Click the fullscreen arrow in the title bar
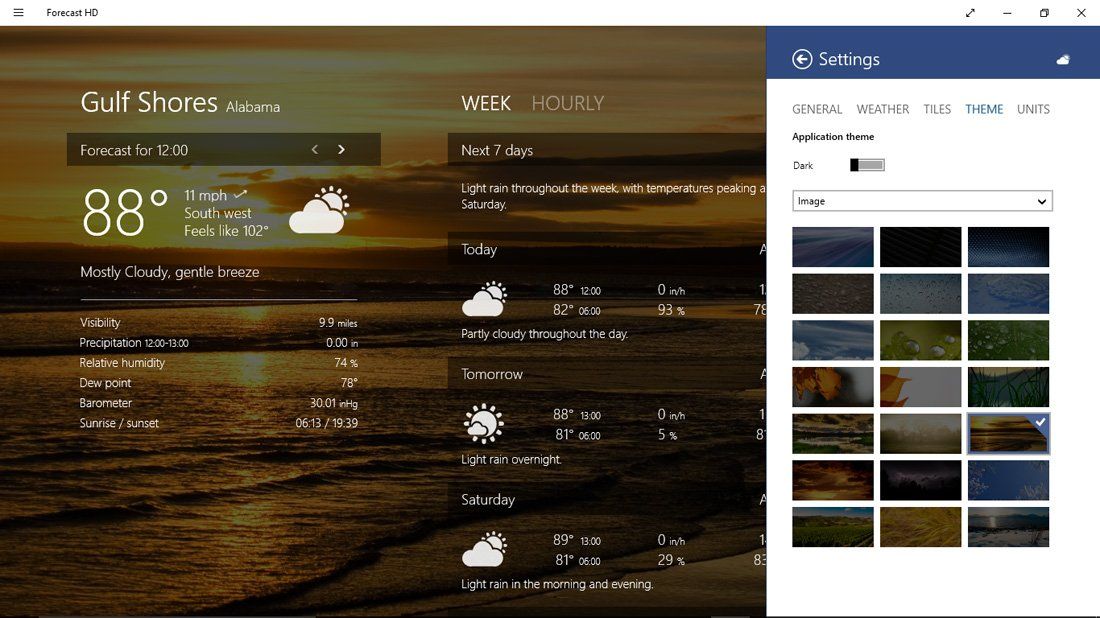The width and height of the screenshot is (1100, 618). coord(969,13)
